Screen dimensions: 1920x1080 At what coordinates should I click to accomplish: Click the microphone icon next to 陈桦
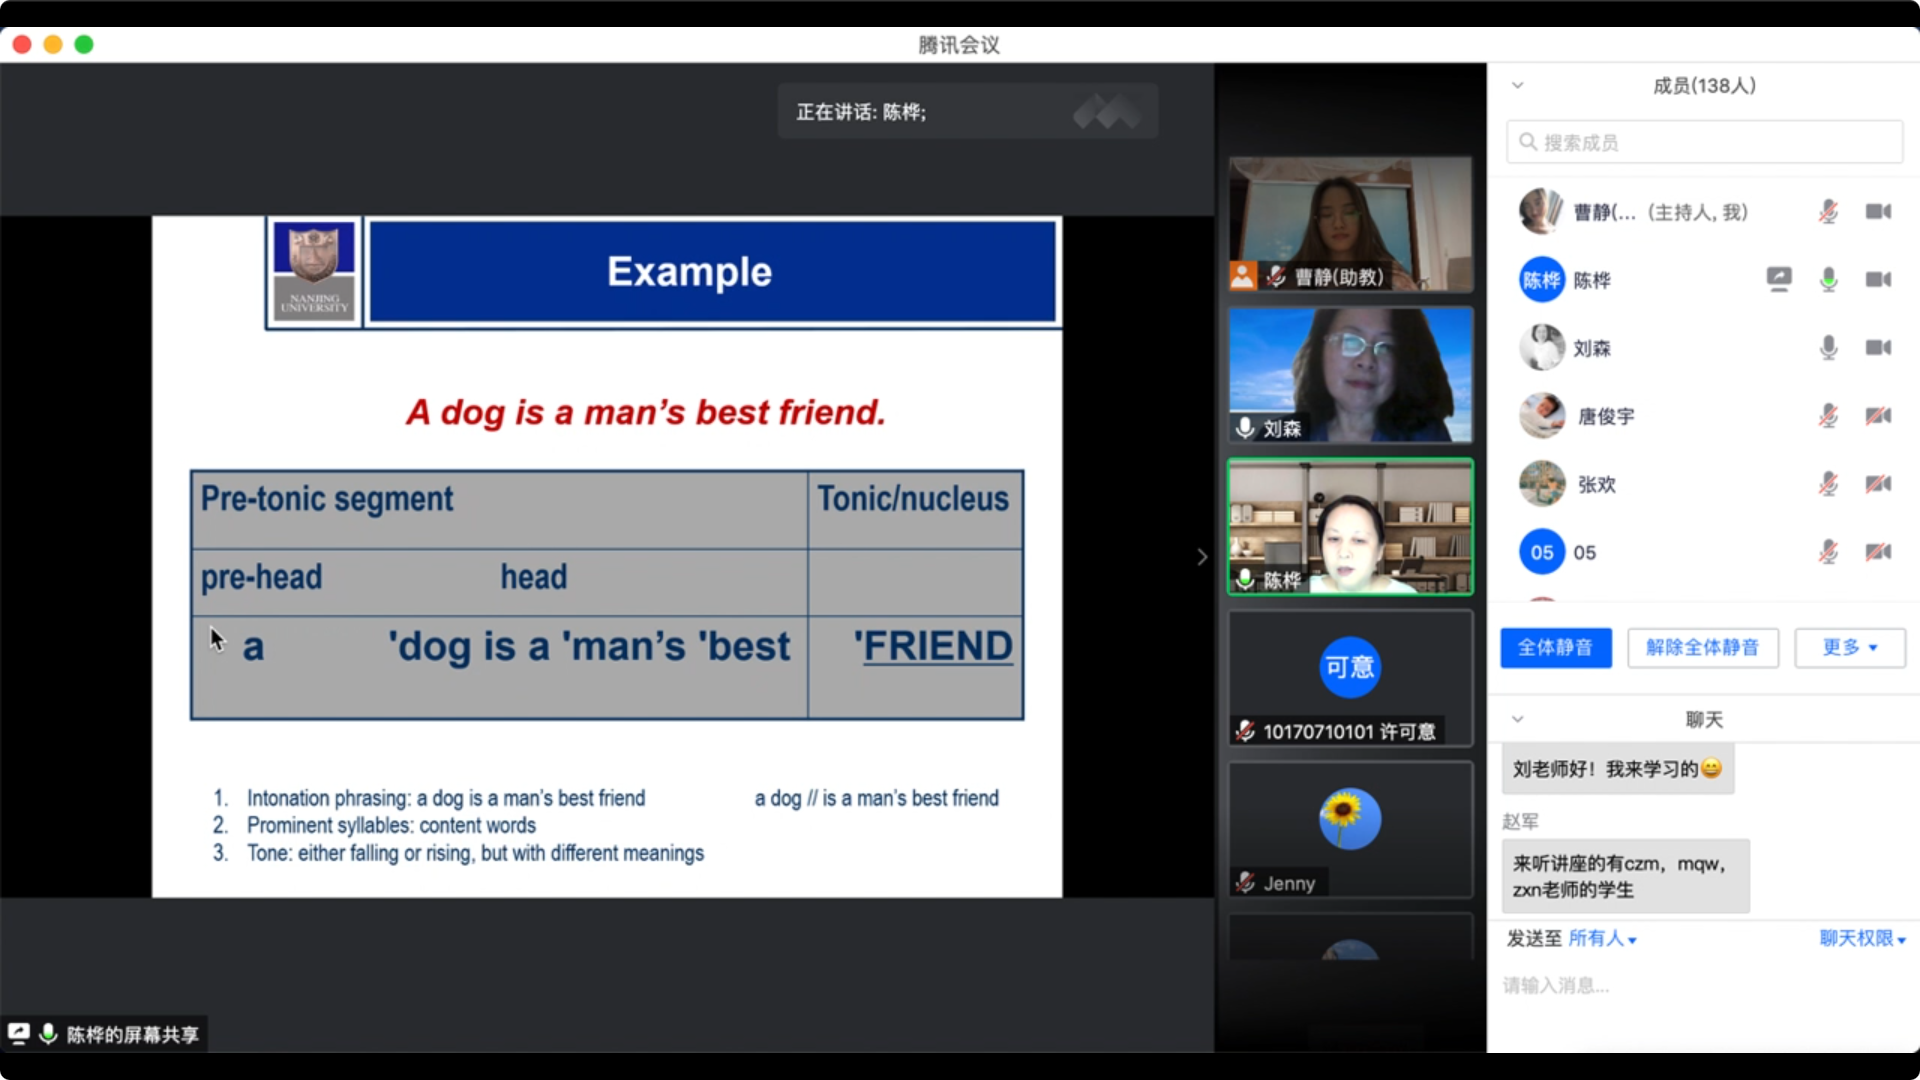[x=1828, y=280]
